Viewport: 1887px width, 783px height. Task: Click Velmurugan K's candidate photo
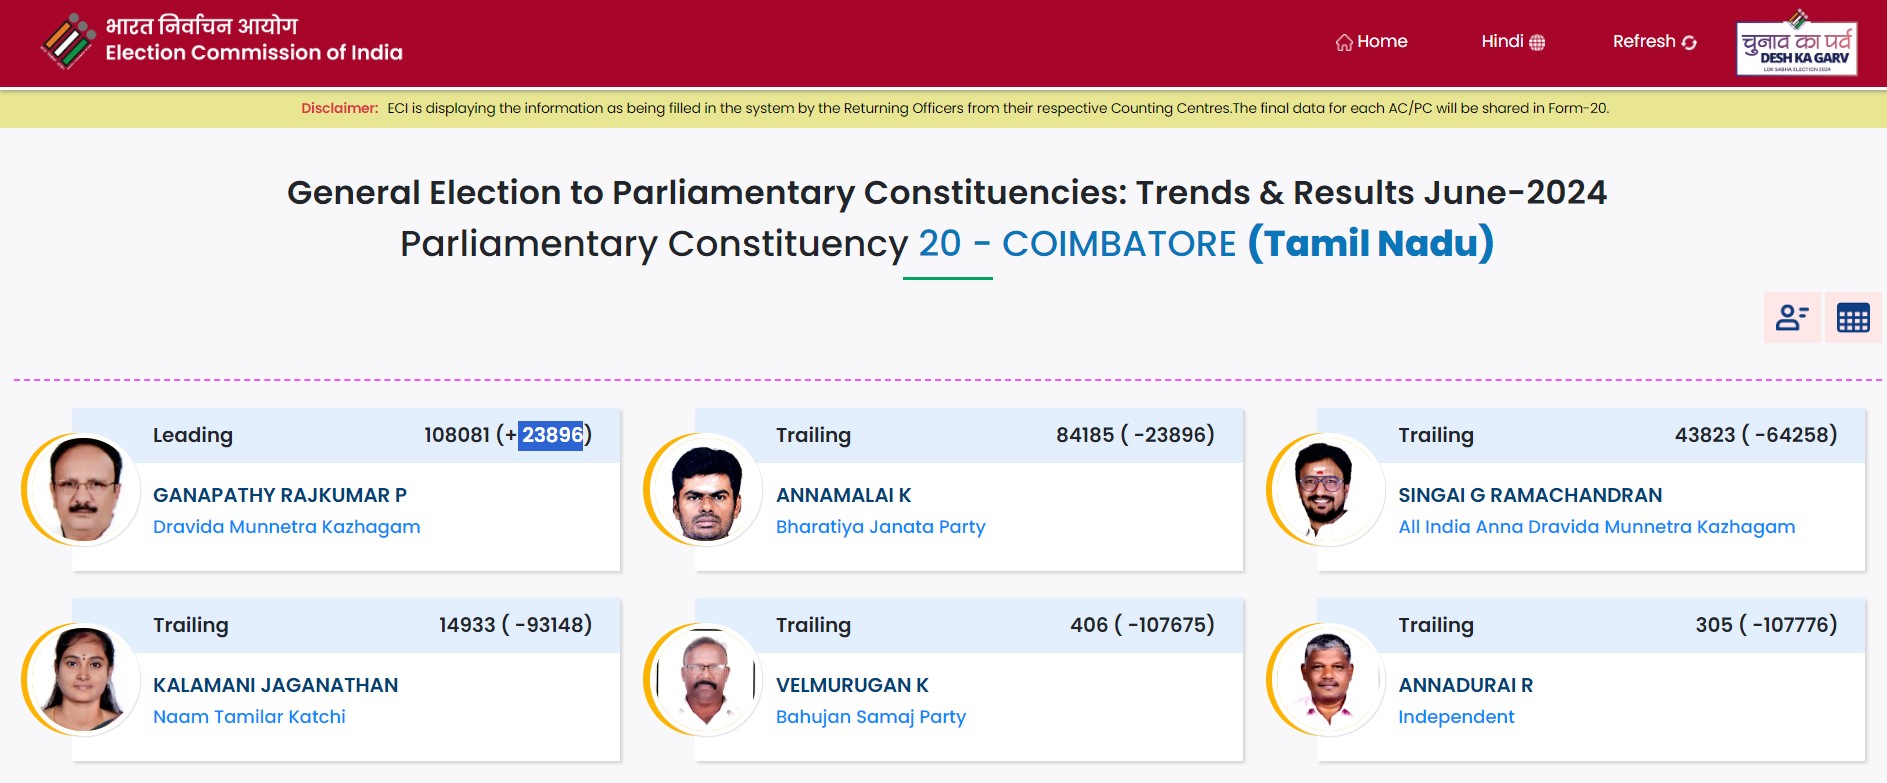[706, 680]
